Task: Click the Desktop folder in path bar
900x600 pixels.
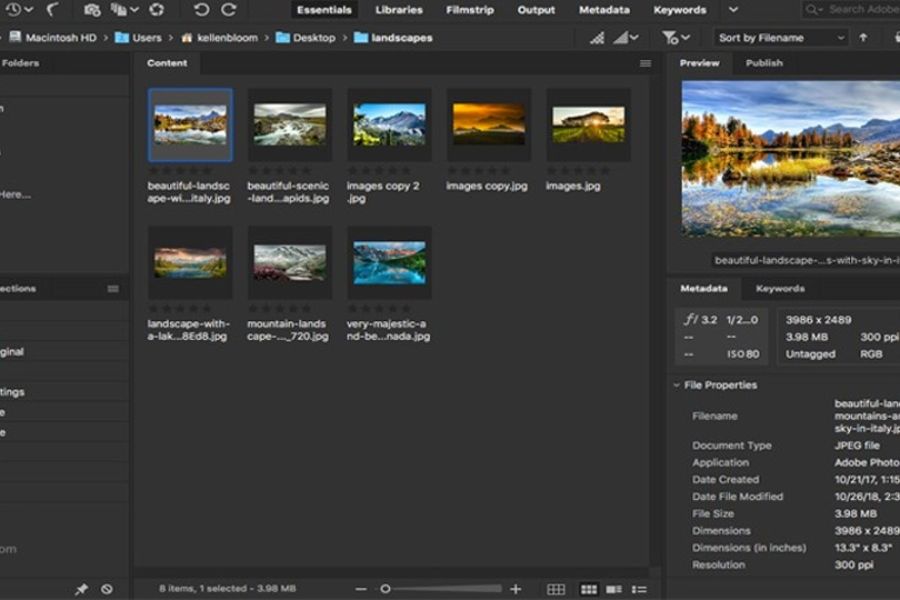Action: click(313, 38)
